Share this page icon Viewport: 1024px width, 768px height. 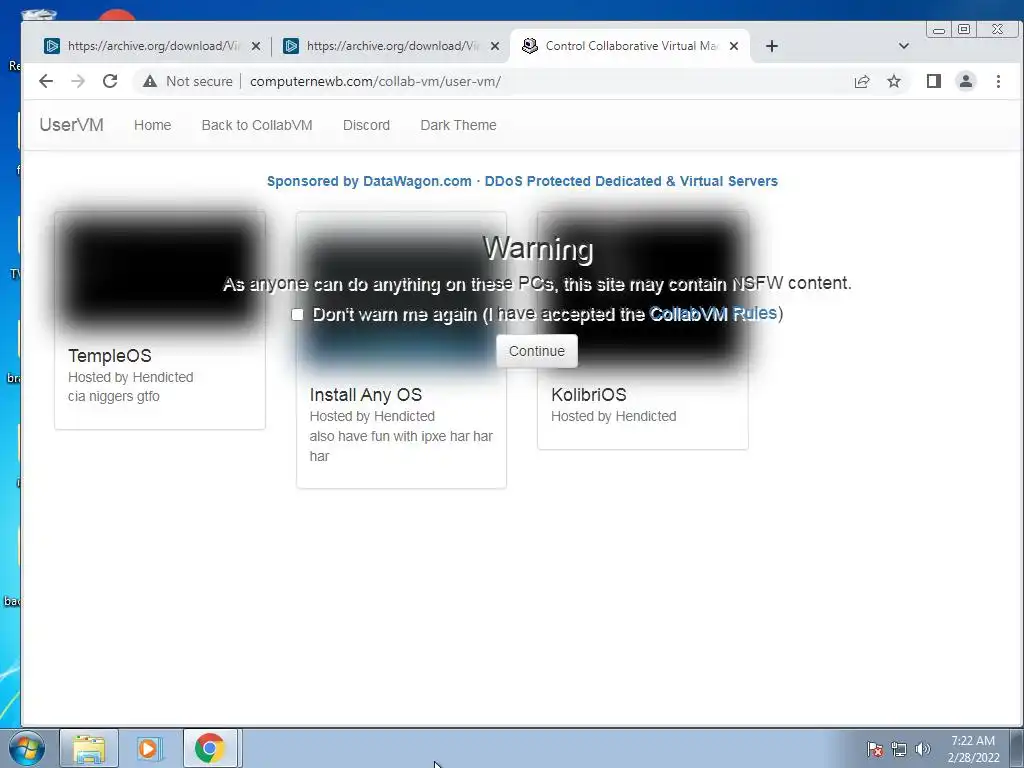tap(862, 81)
